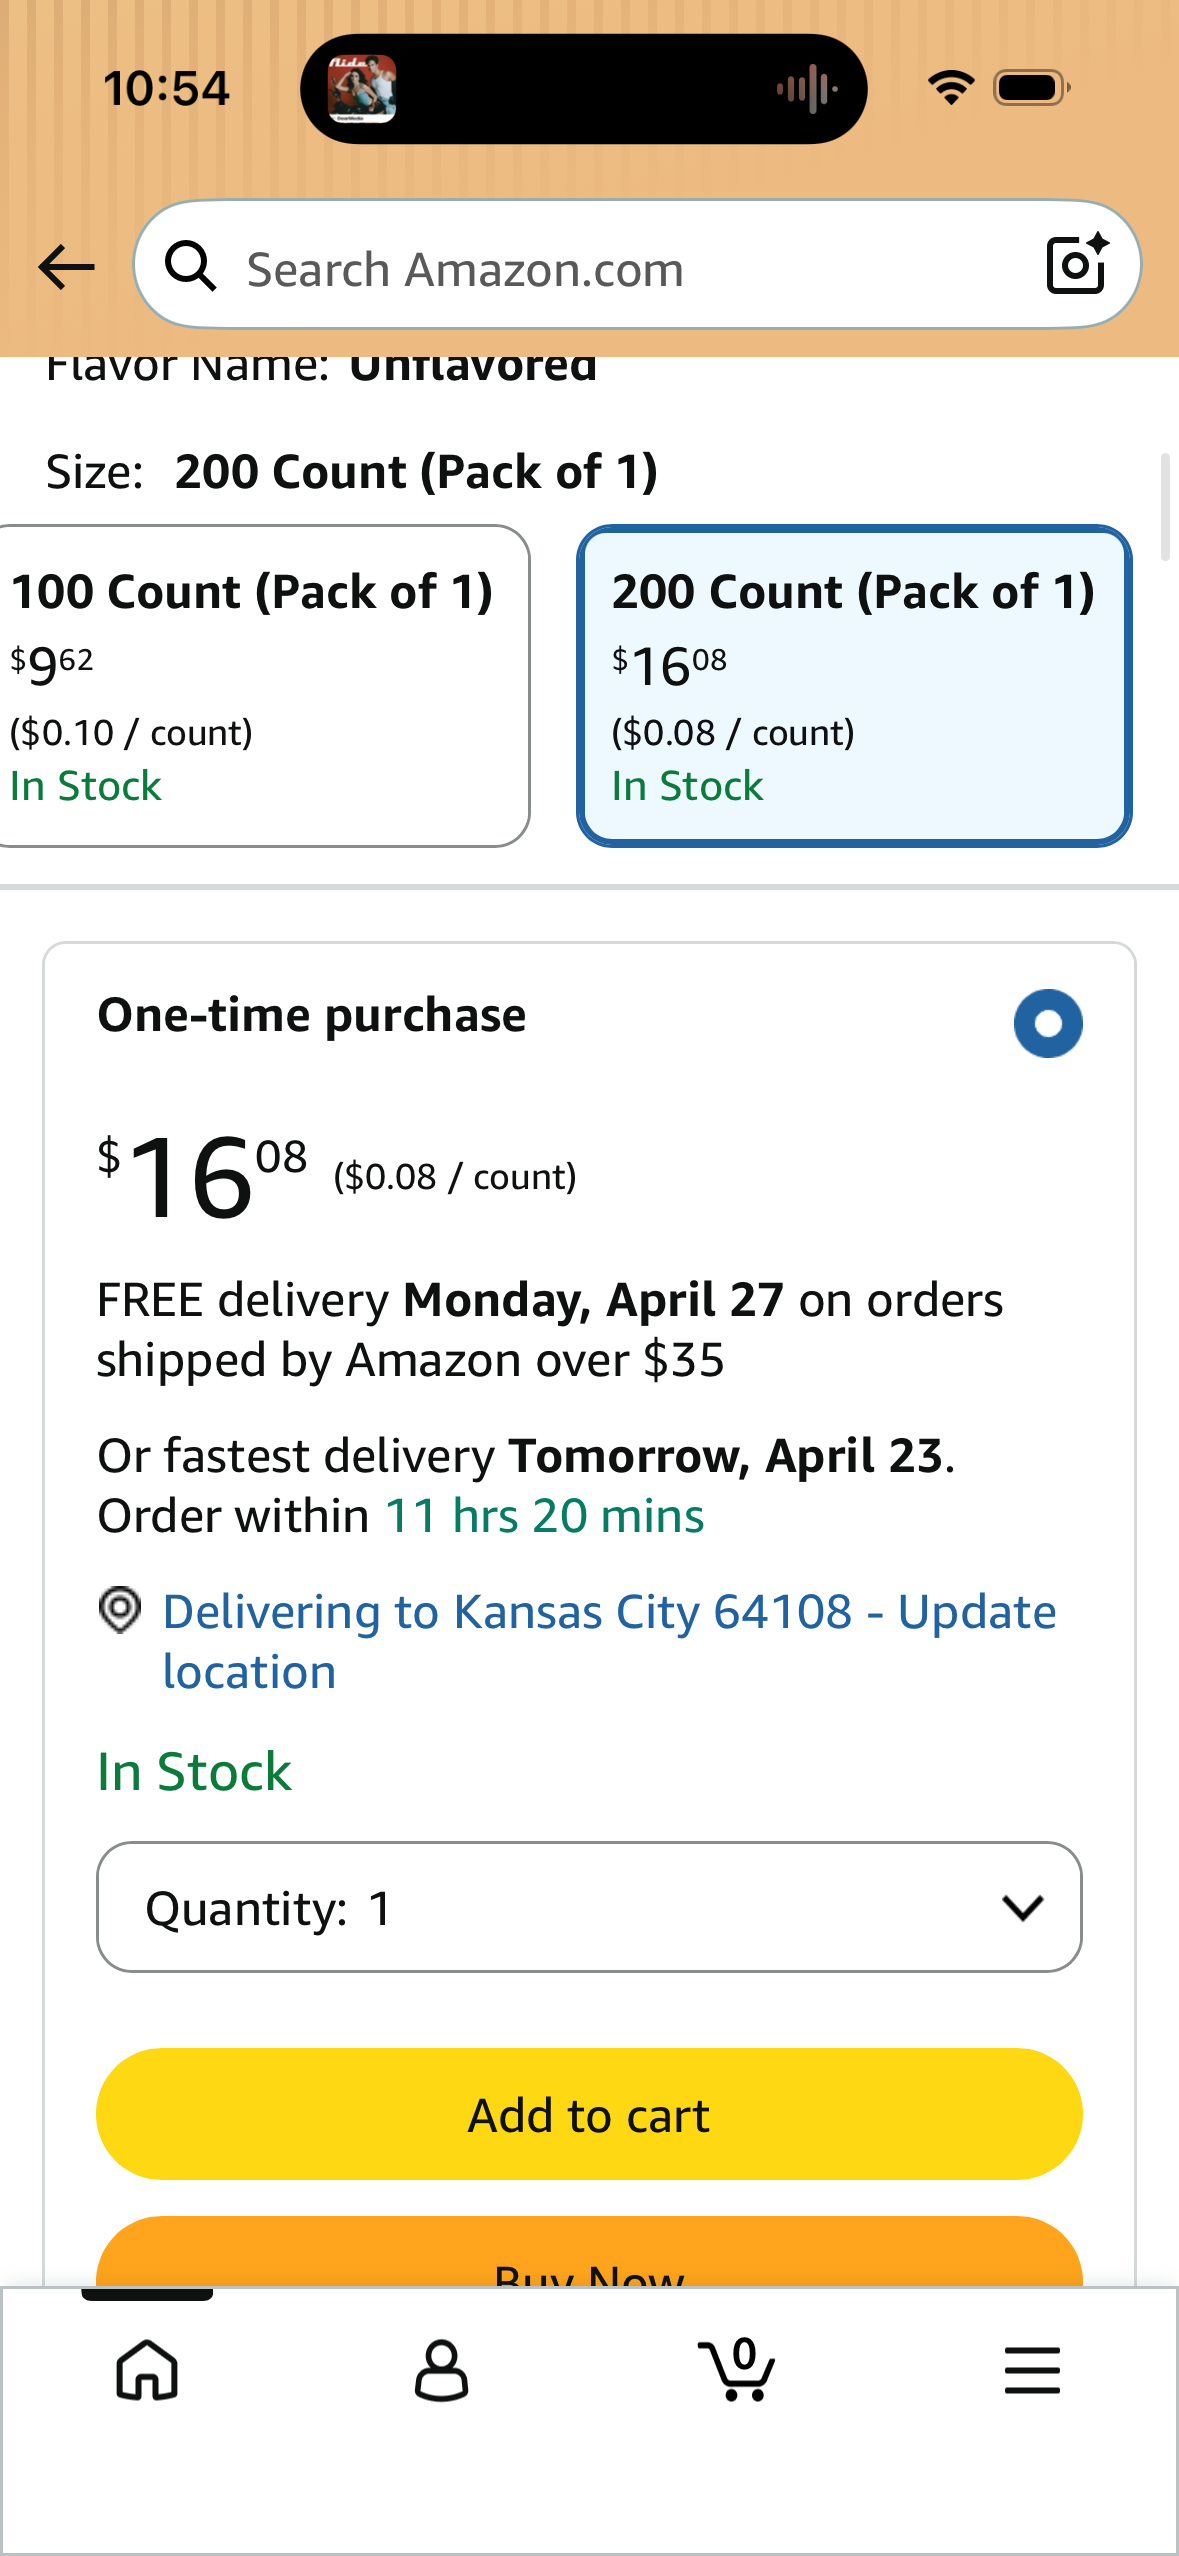This screenshot has width=1179, height=2556.
Task: Open the hamburger menu icon
Action: click(1032, 2370)
